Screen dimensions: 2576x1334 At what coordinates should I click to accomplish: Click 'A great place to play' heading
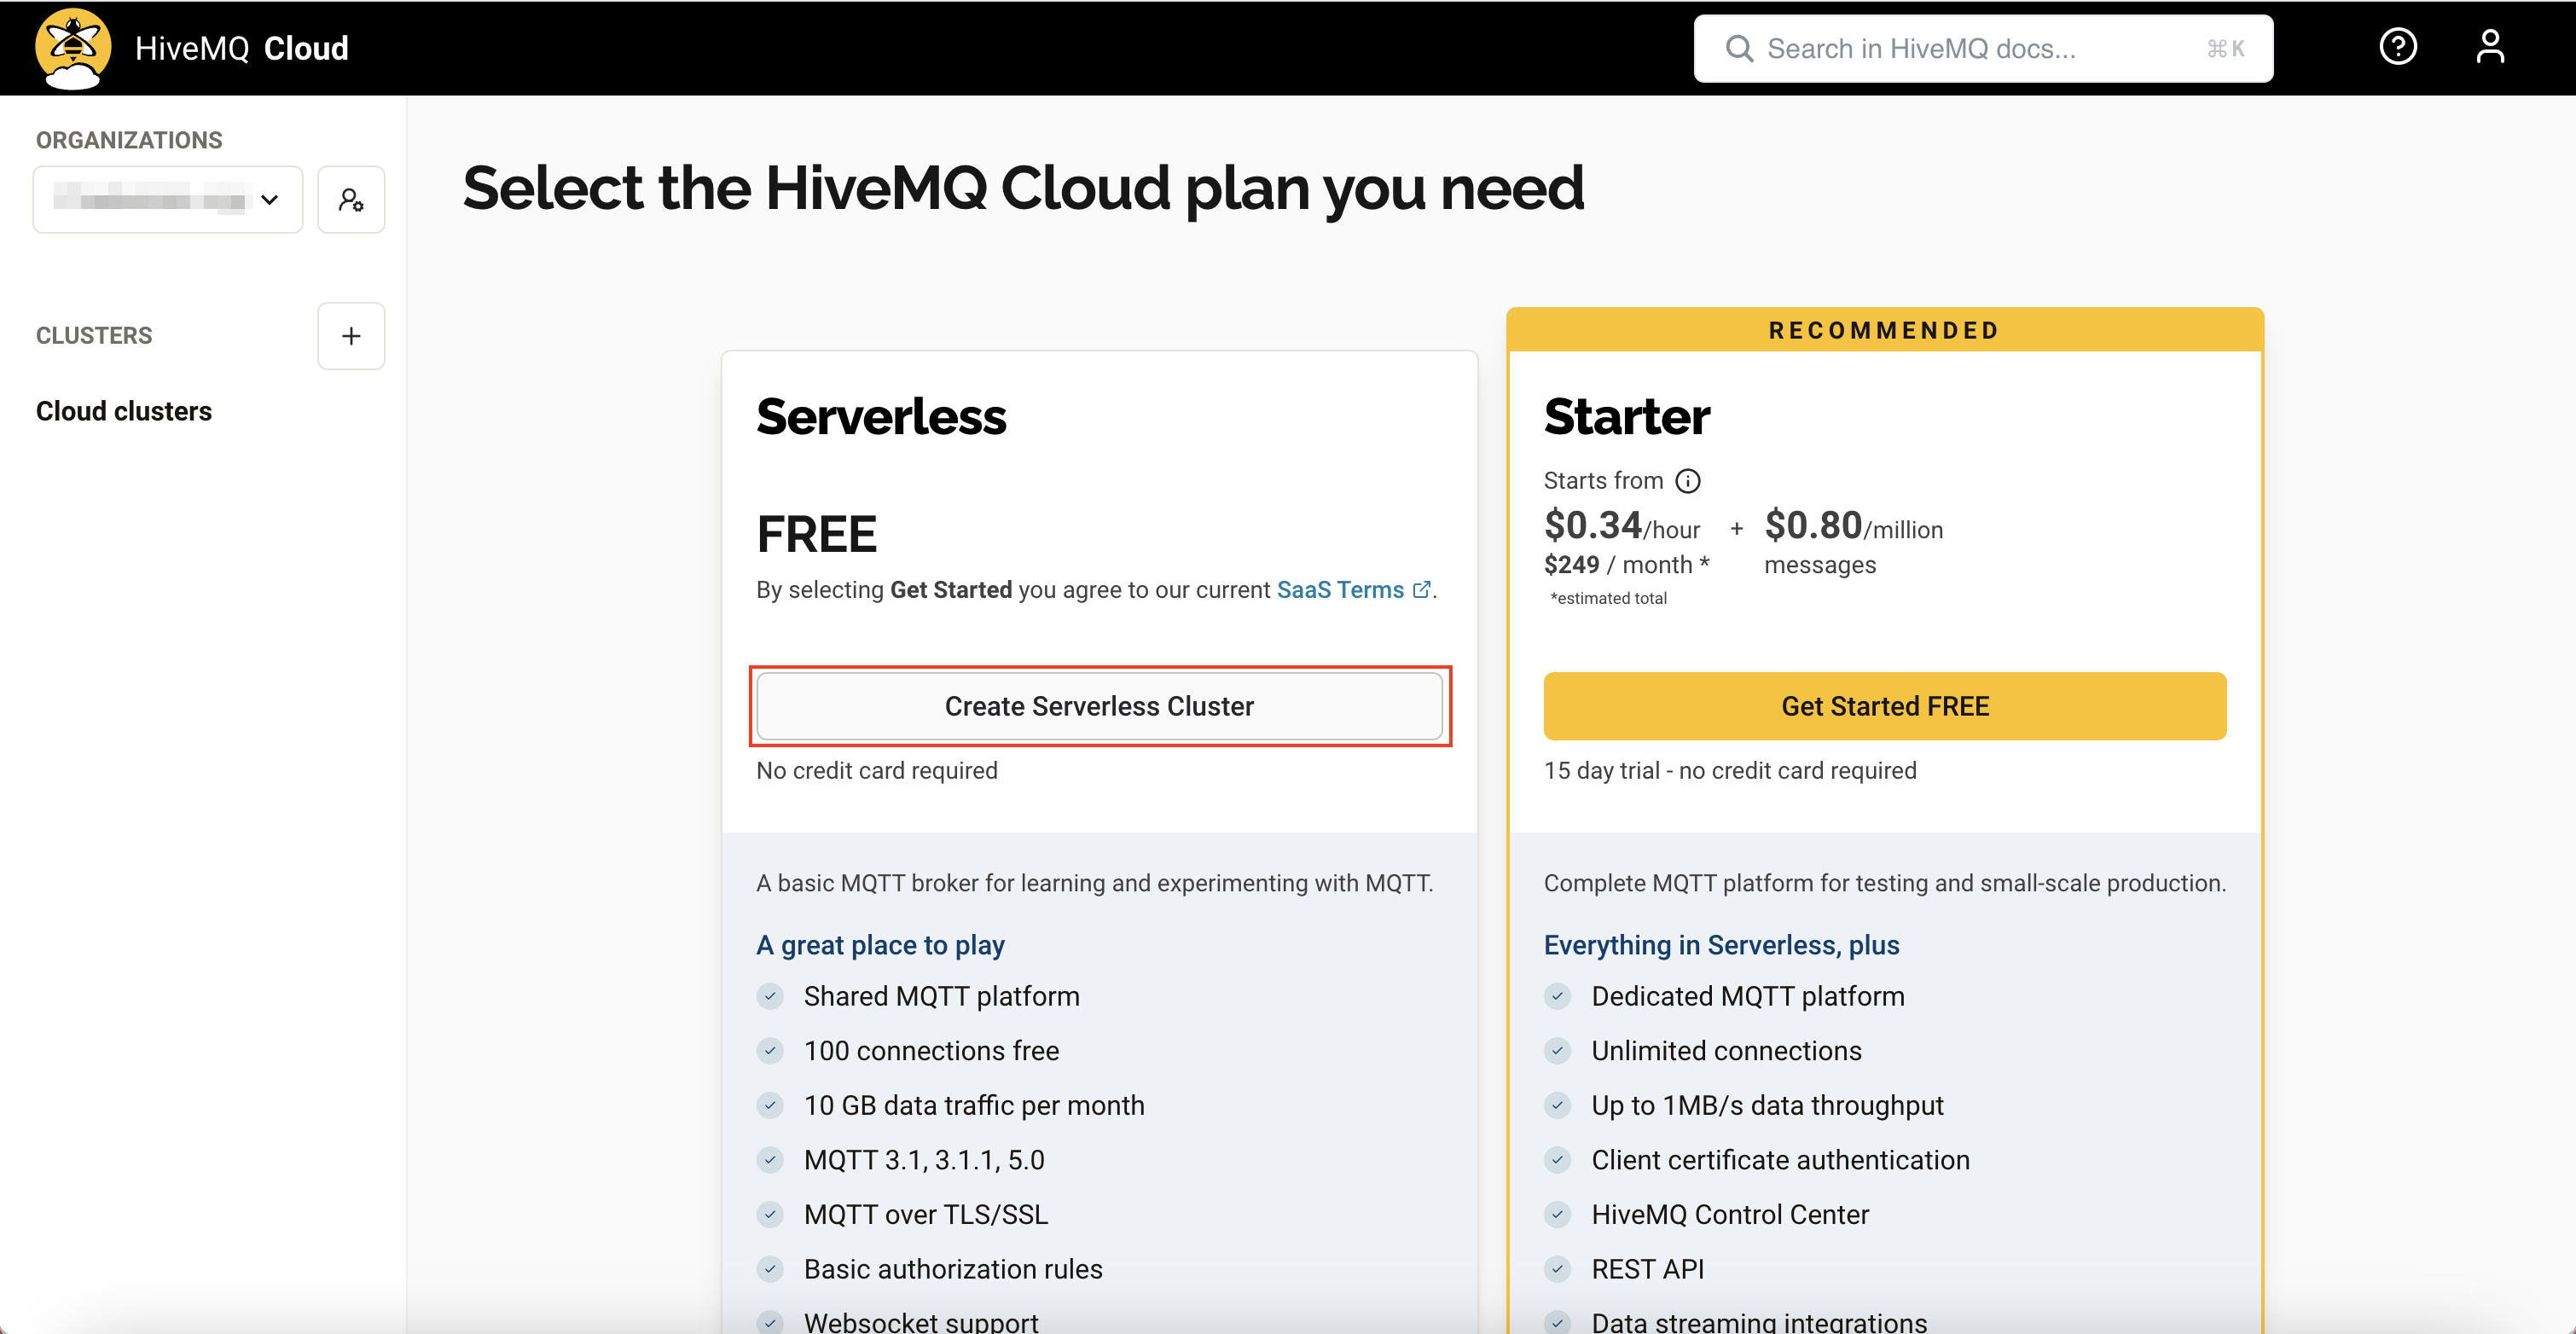[880, 945]
